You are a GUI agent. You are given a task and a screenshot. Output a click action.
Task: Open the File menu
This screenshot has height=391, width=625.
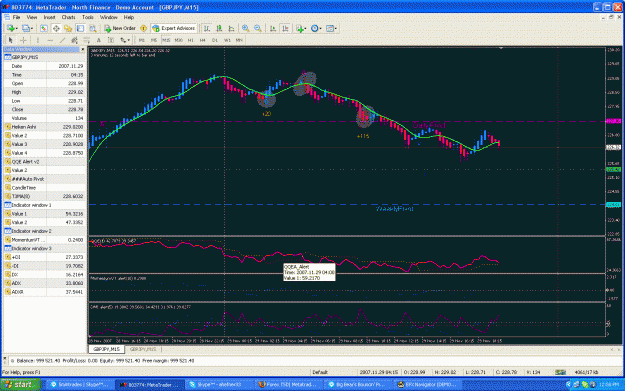[16, 18]
